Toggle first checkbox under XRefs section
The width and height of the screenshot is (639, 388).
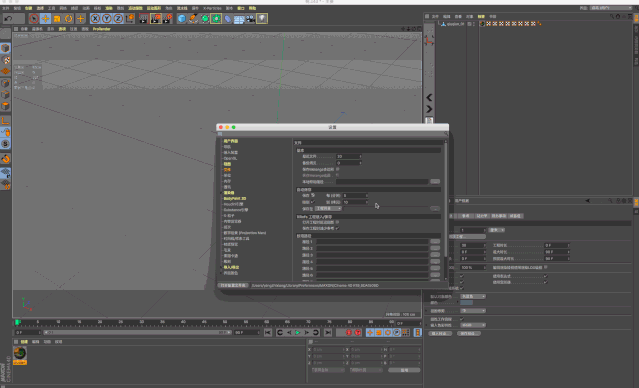[x=337, y=222]
